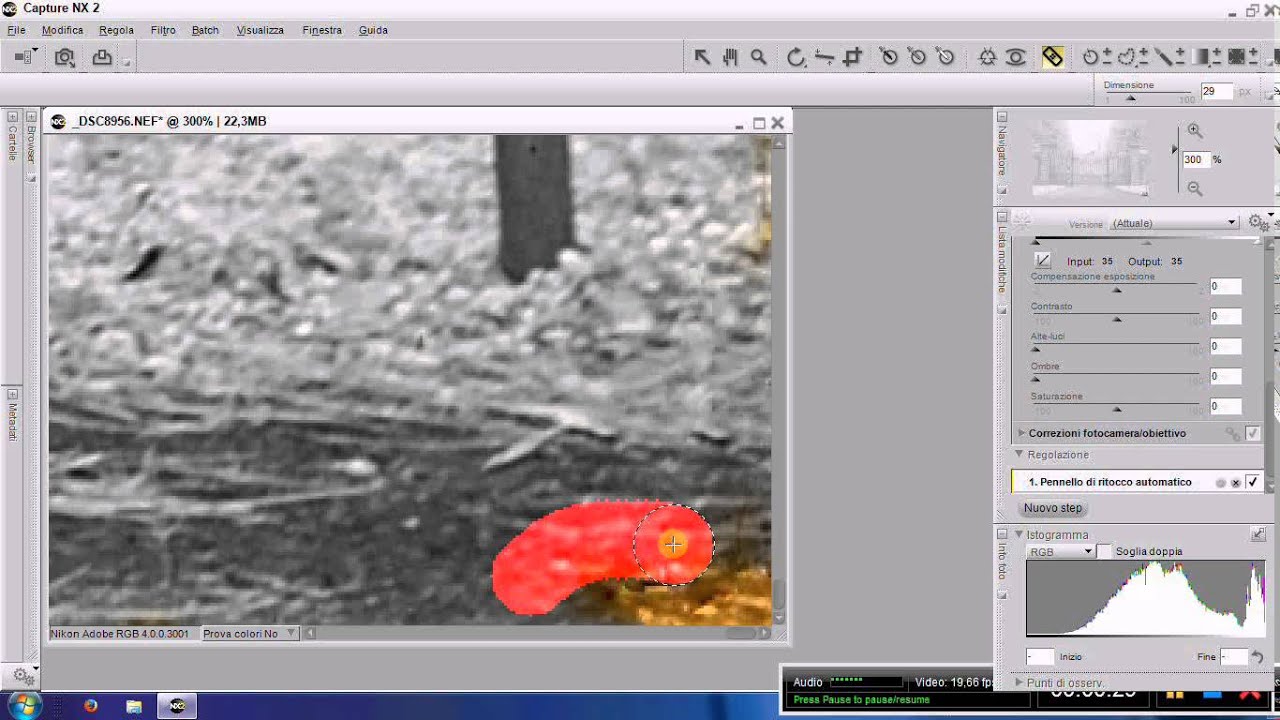Select the selection brush tool
This screenshot has height=720, width=1280.
pyautogui.click(x=1164, y=57)
